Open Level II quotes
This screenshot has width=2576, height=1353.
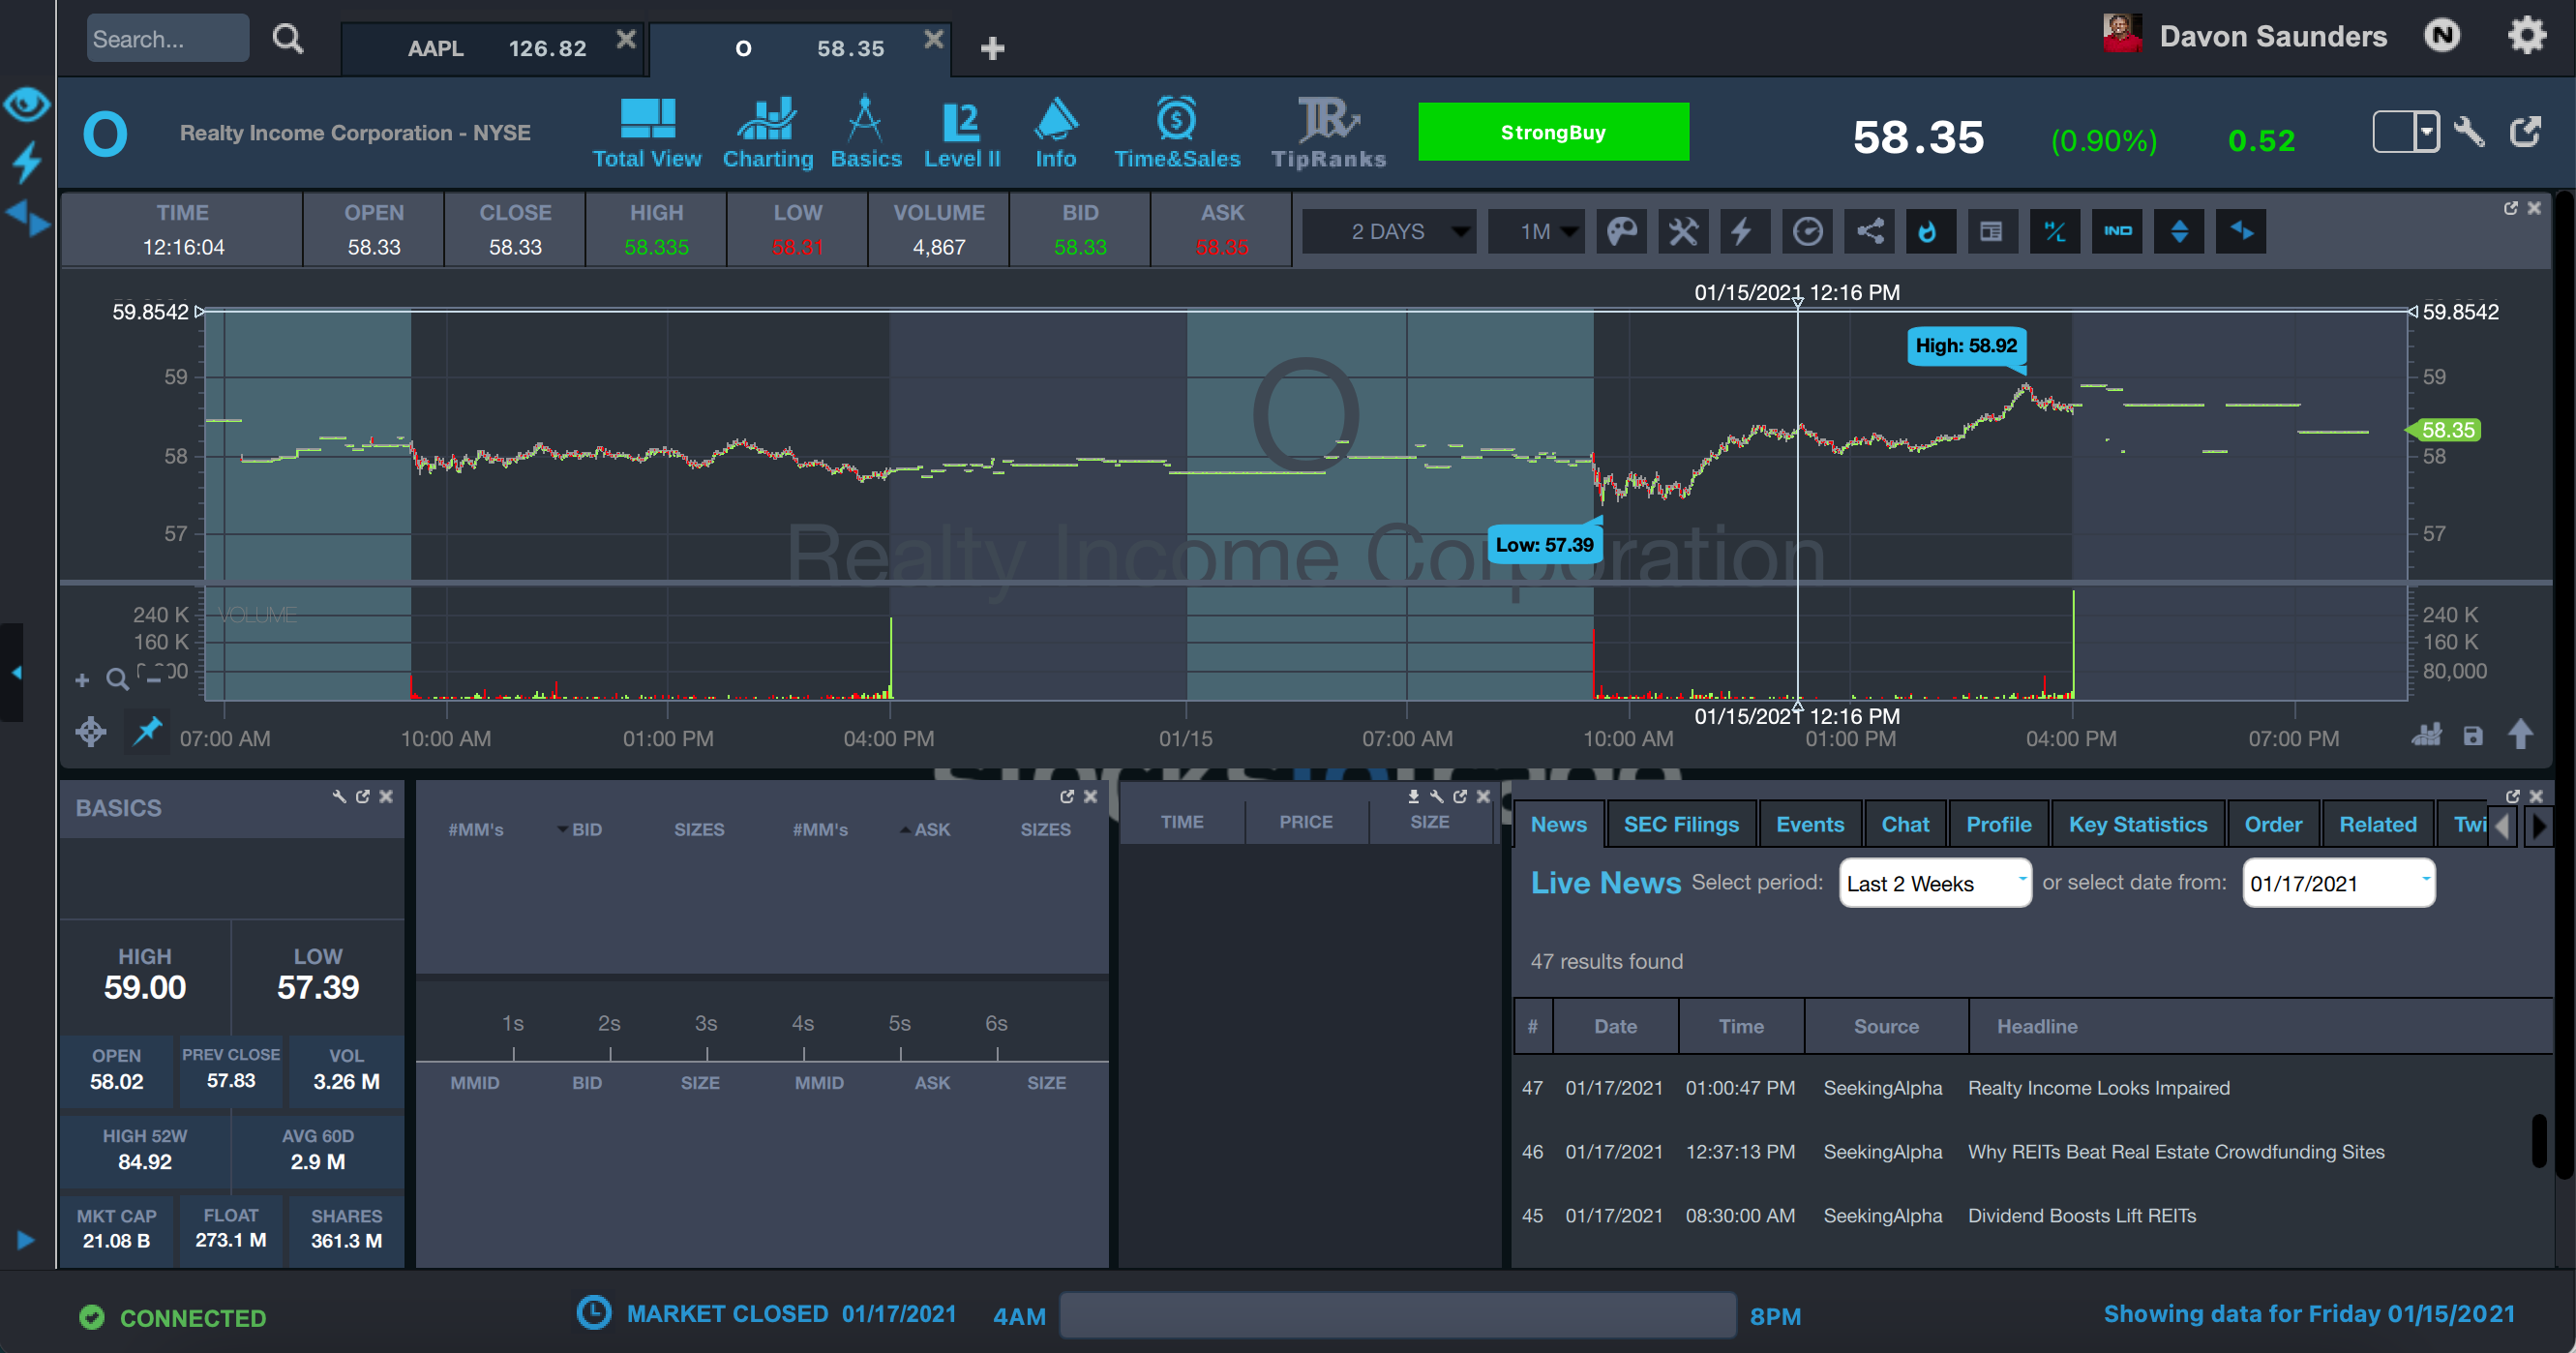[x=961, y=133]
